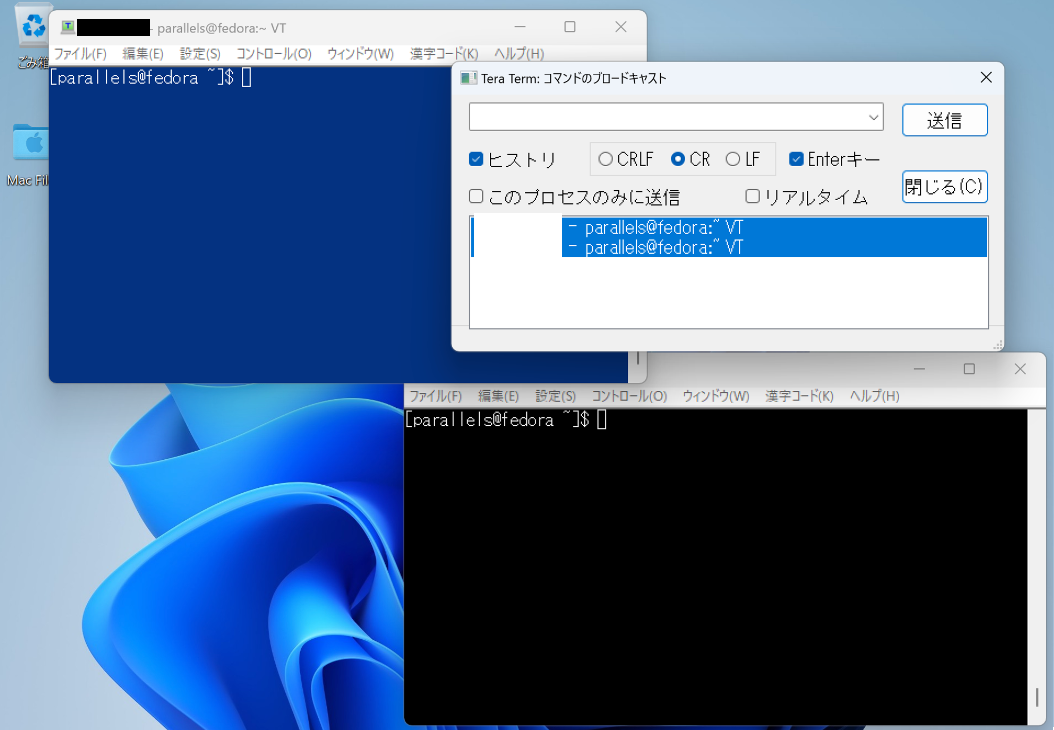Maximize the bottom black terminal window

(x=969, y=369)
